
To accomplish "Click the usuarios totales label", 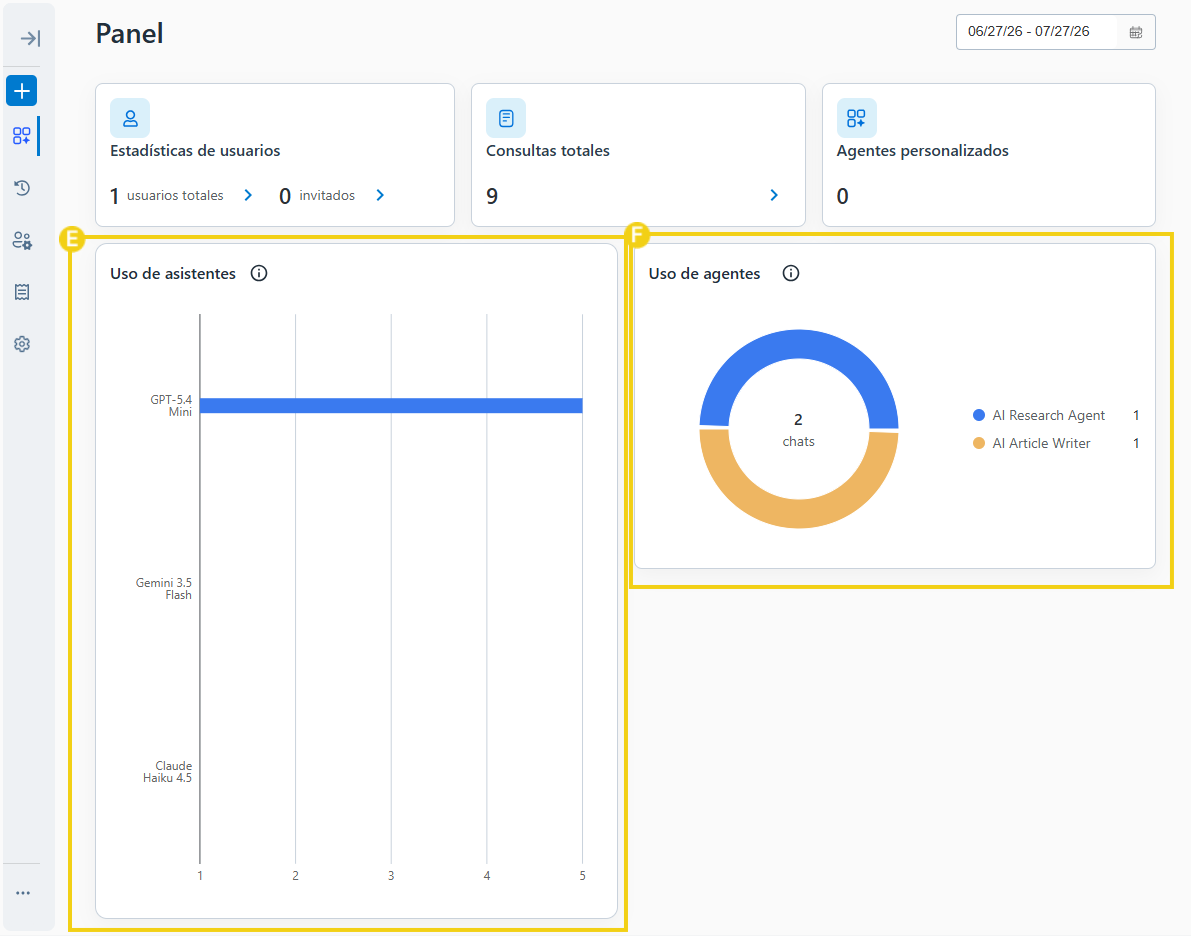I will (x=175, y=196).
